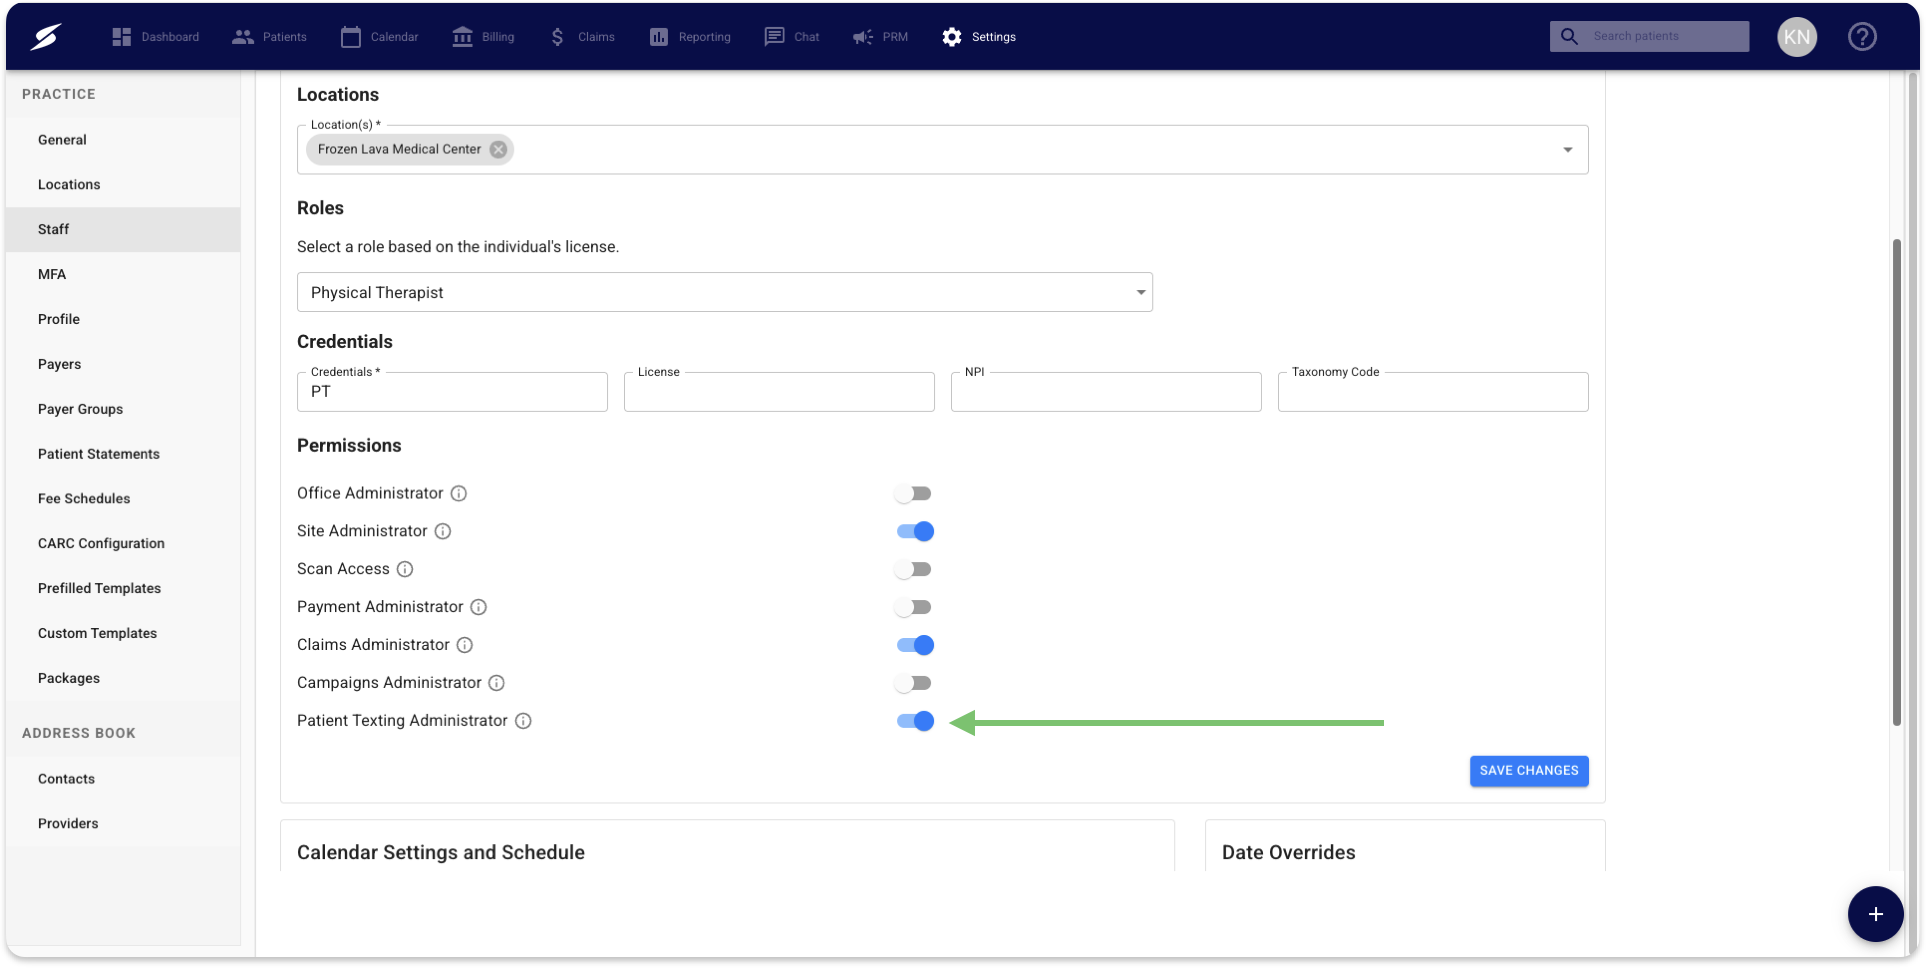
Task: Show info for Claims Administrator permission
Action: coord(465,645)
